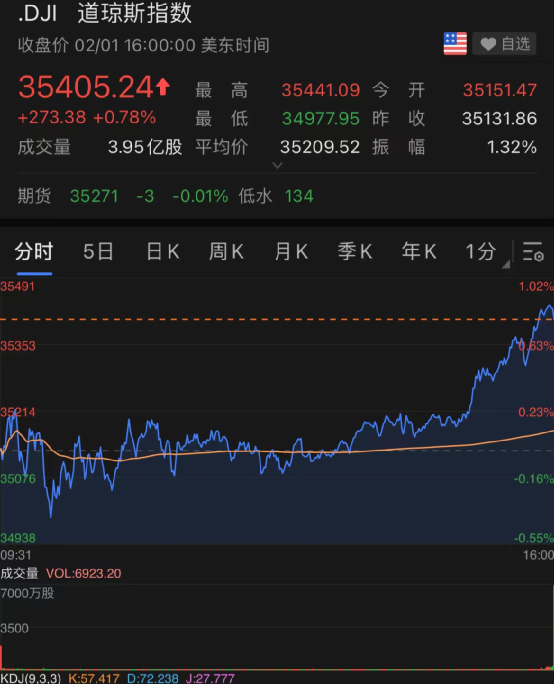Click the 低水 134 value
Image resolution: width=554 pixels, height=684 pixels.
276,196
